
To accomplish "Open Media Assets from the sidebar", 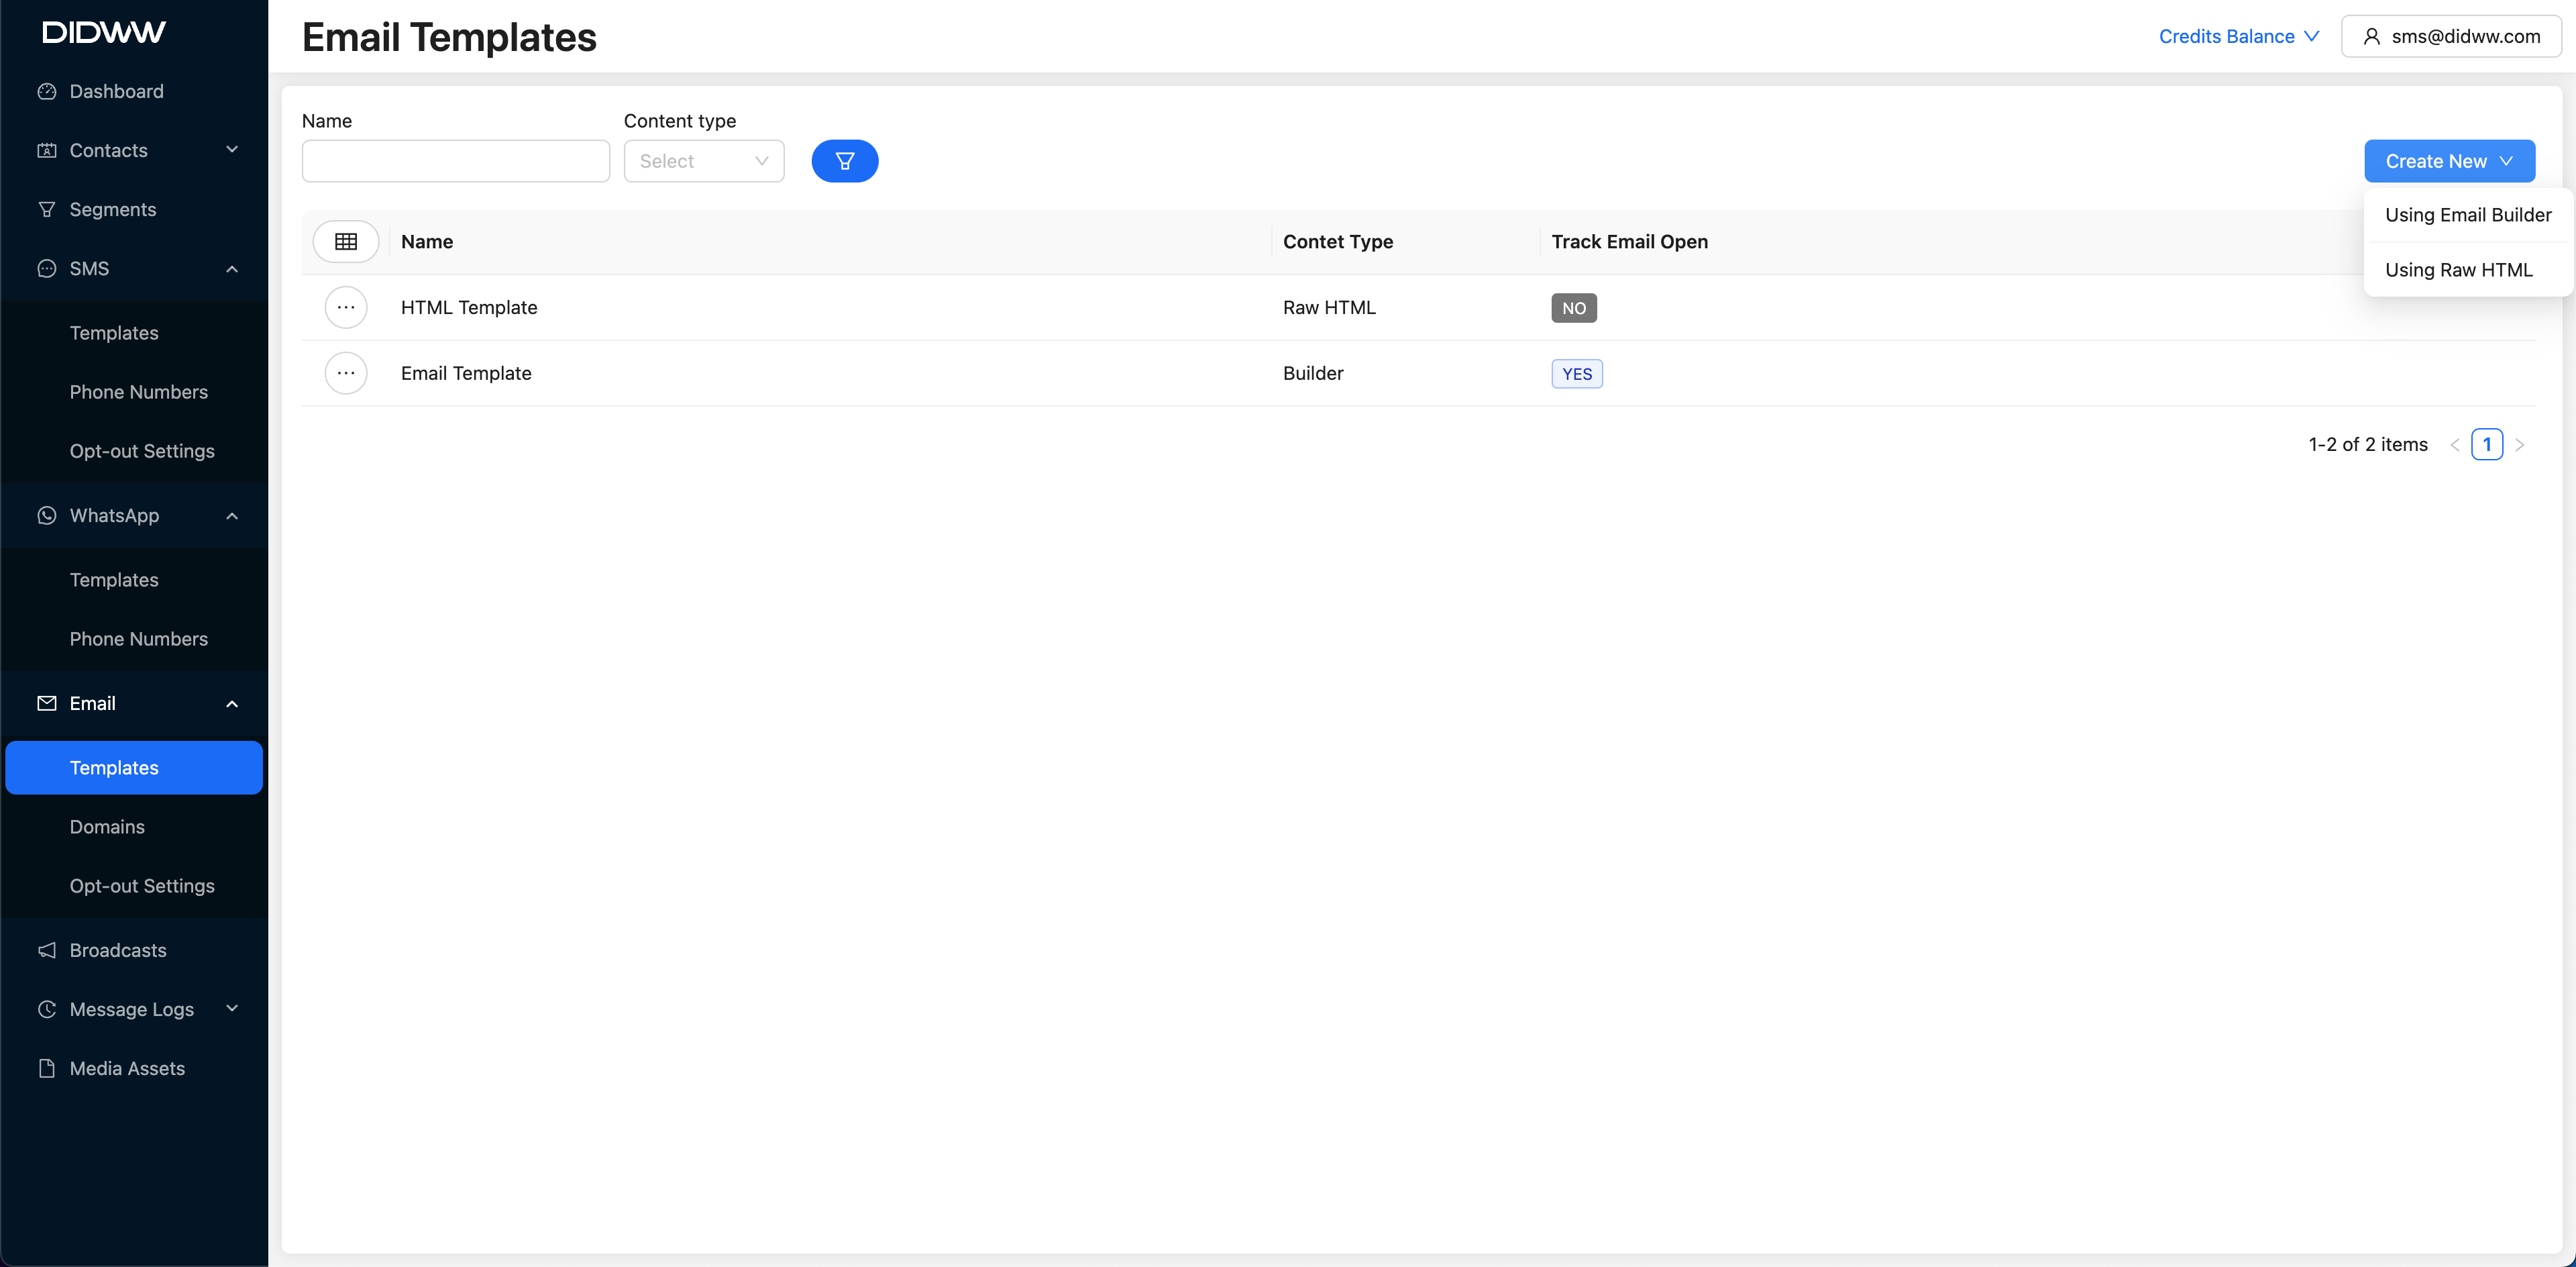I will (134, 1068).
